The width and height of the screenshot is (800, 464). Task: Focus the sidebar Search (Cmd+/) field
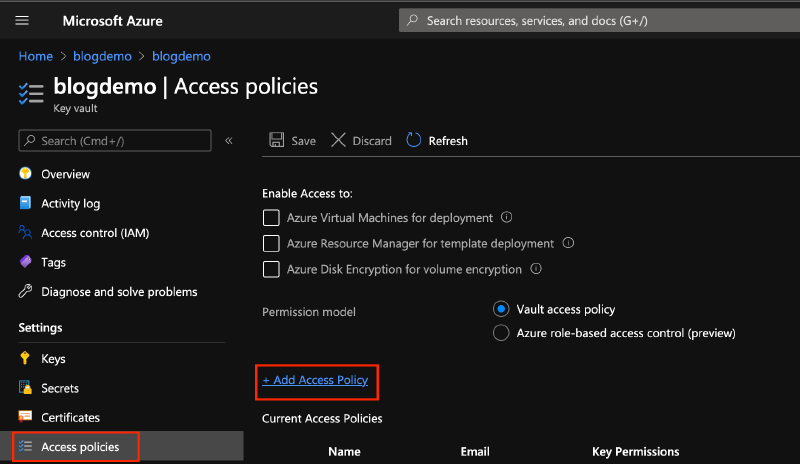click(115, 140)
